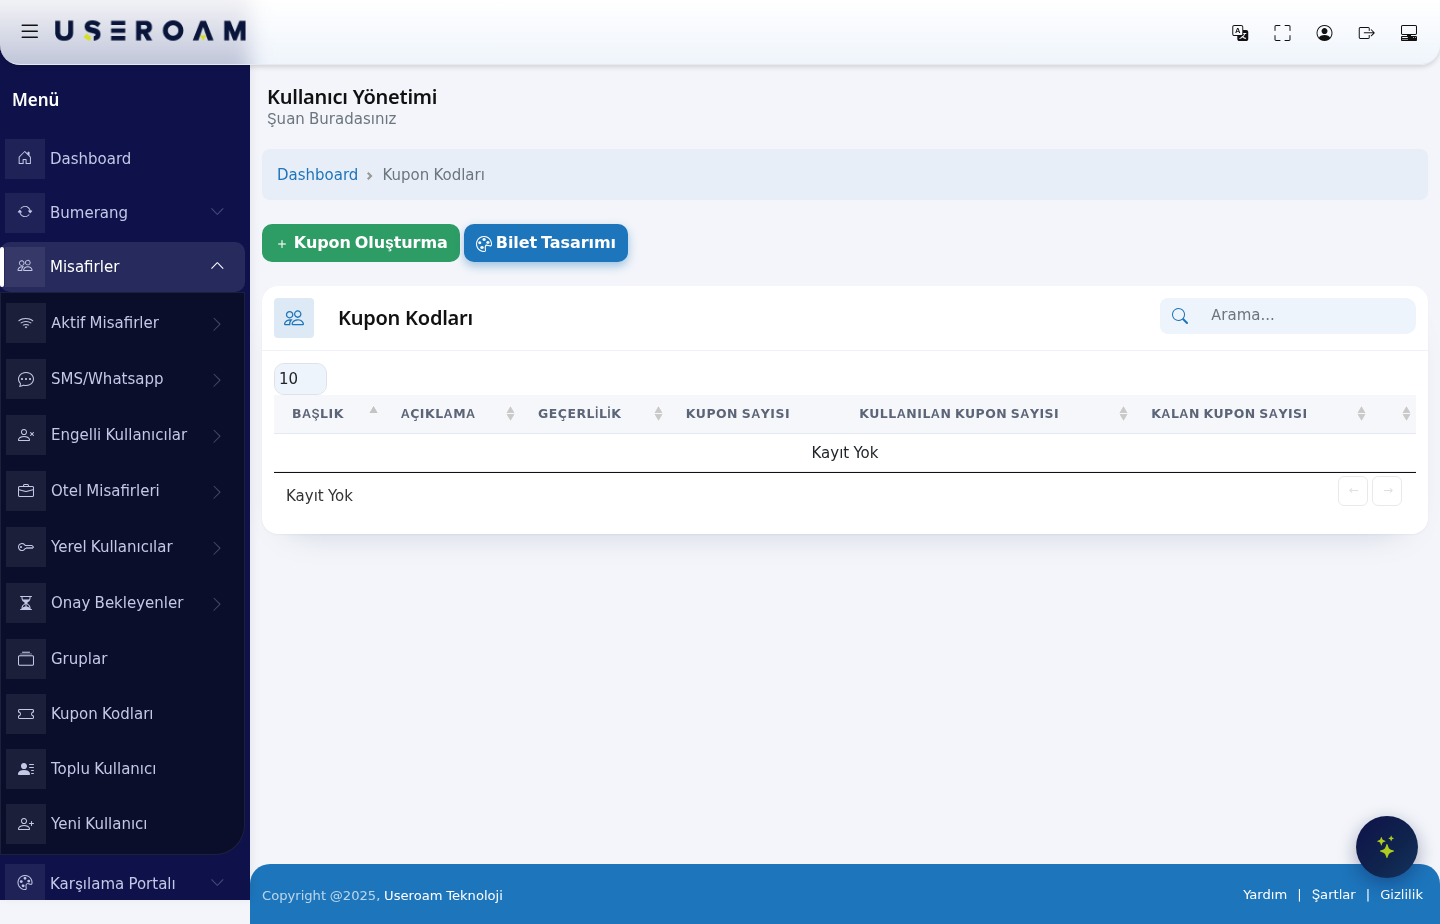Click the Engelli Kullanıcılar blocked-user icon
This screenshot has height=924, width=1440.
tap(26, 435)
